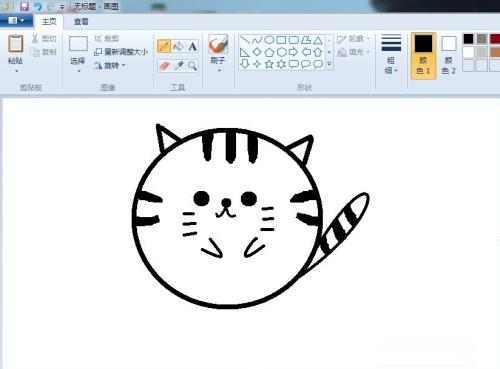Select the Eraser tool
Viewport: 500px width, 369px height.
pyautogui.click(x=164, y=66)
